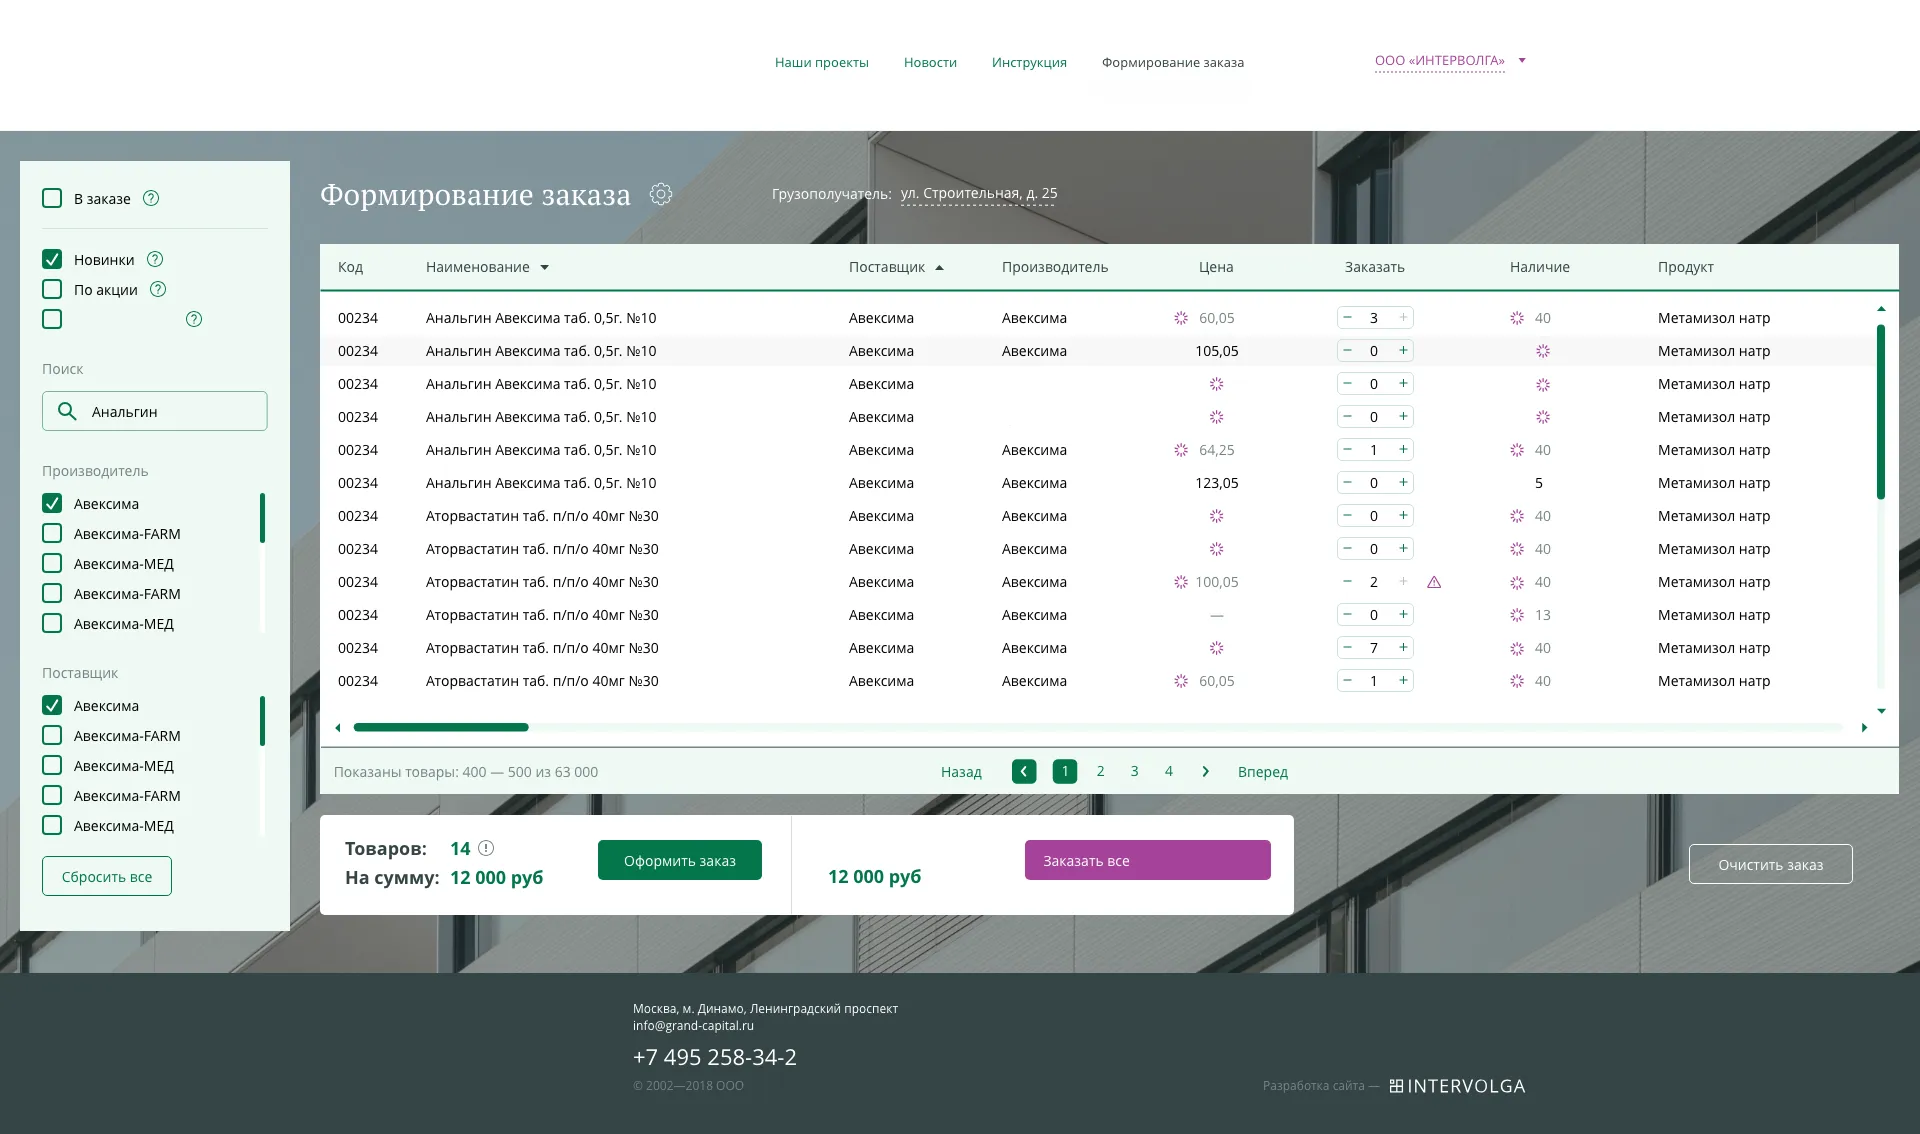The image size is (1920, 1134).
Task: Go to previous page with left chevron
Action: [x=1023, y=771]
